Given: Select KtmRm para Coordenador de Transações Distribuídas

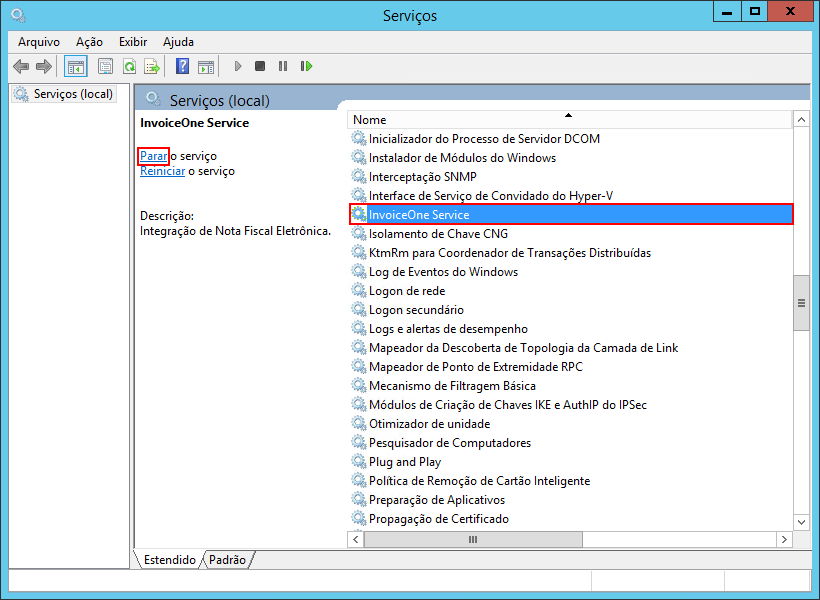Looking at the screenshot, I should tap(510, 253).
